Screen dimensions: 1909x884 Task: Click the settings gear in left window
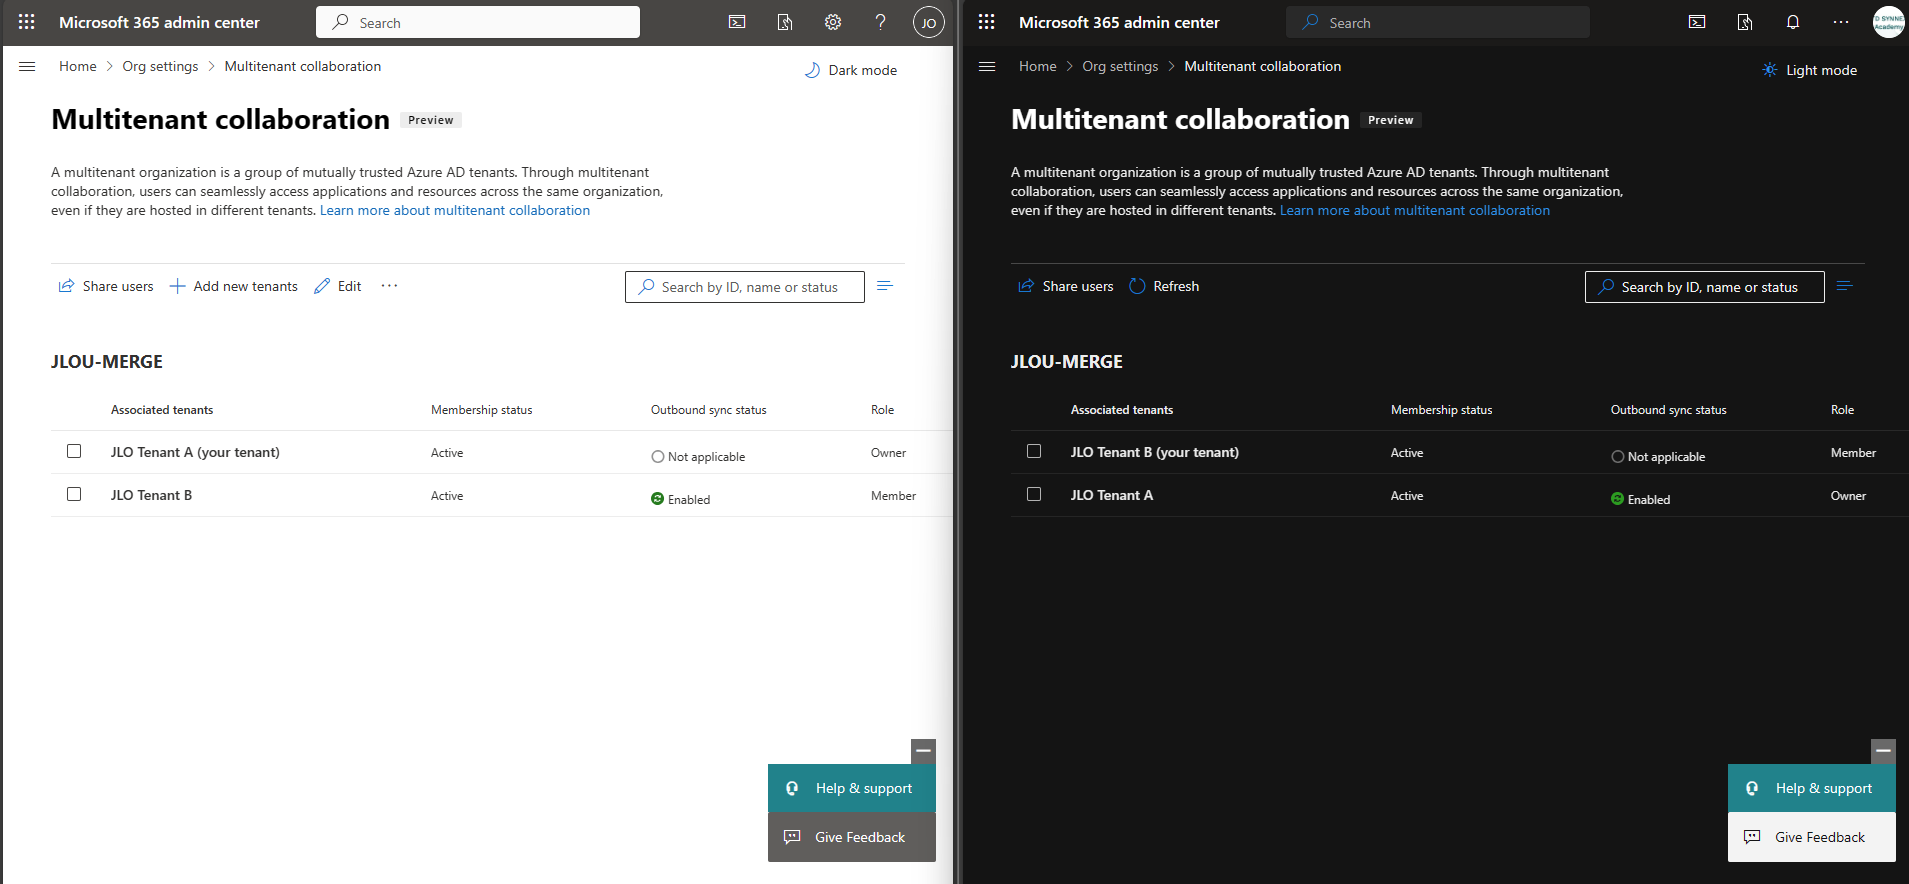(833, 22)
